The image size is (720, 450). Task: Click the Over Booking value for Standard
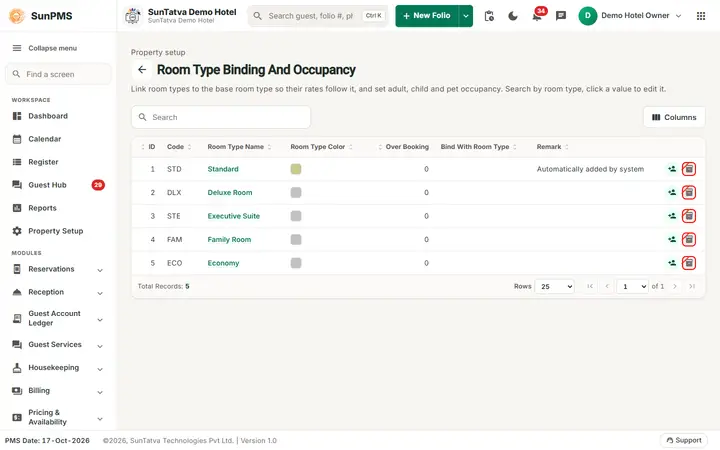tap(426, 169)
